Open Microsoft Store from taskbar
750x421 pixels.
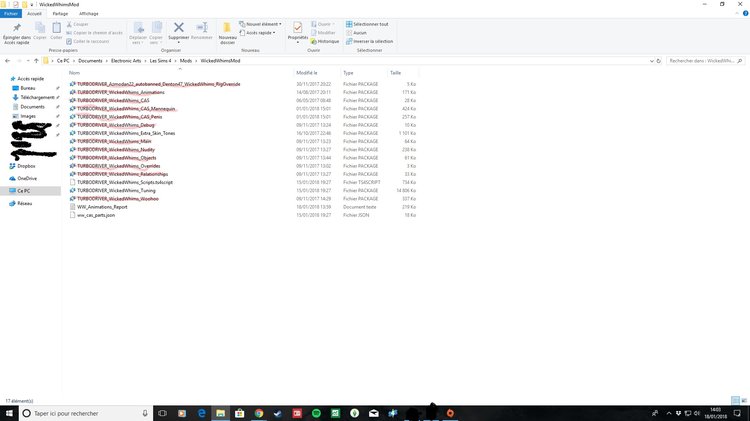point(240,413)
